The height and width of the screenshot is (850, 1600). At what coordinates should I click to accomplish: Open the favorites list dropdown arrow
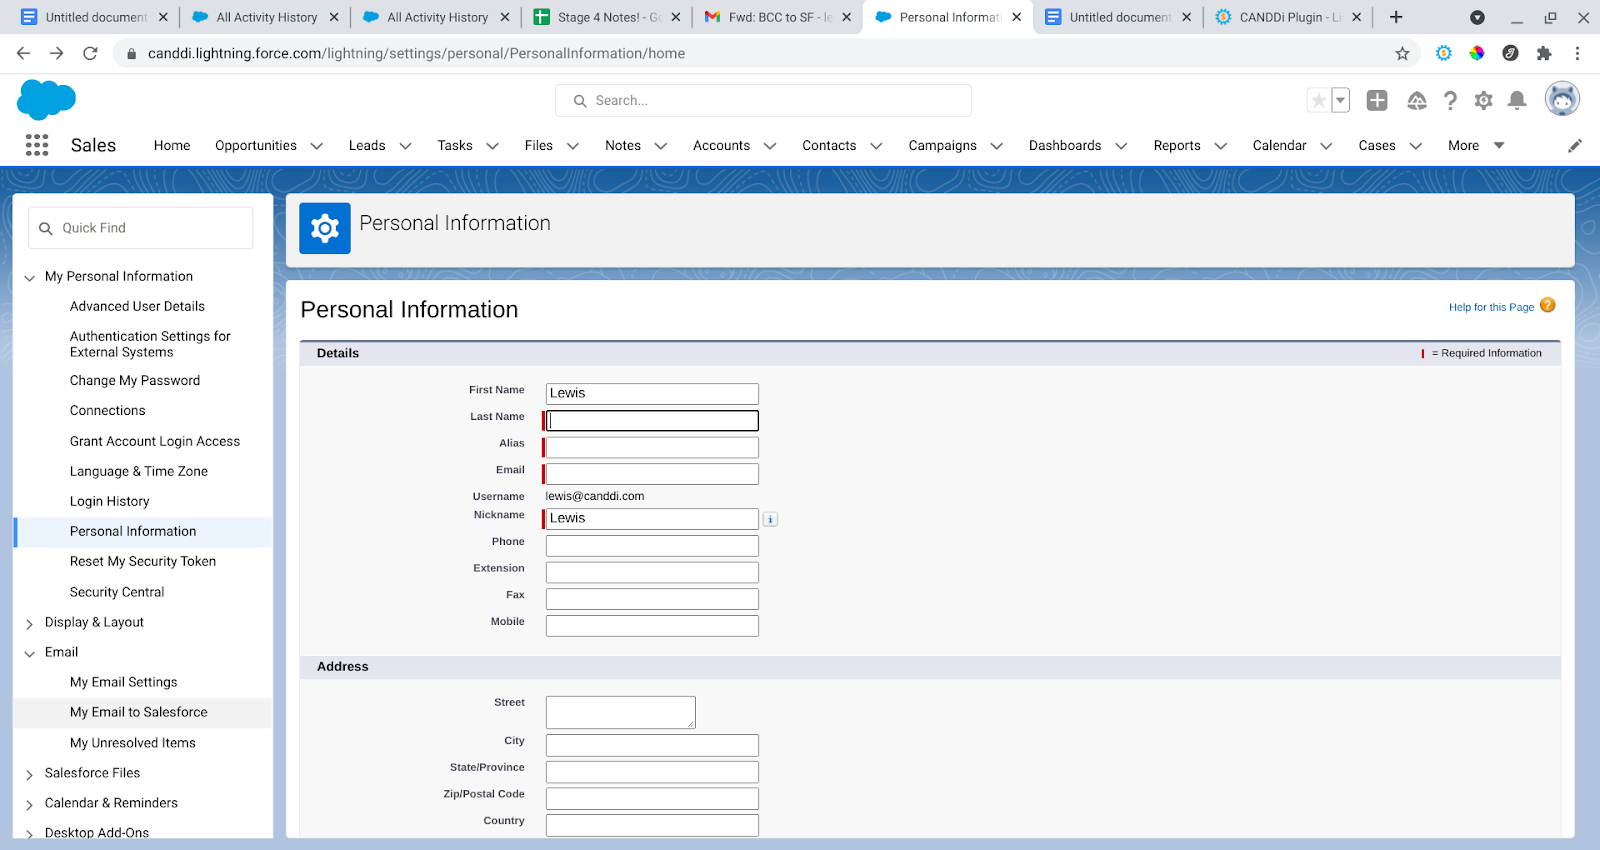coord(1341,100)
